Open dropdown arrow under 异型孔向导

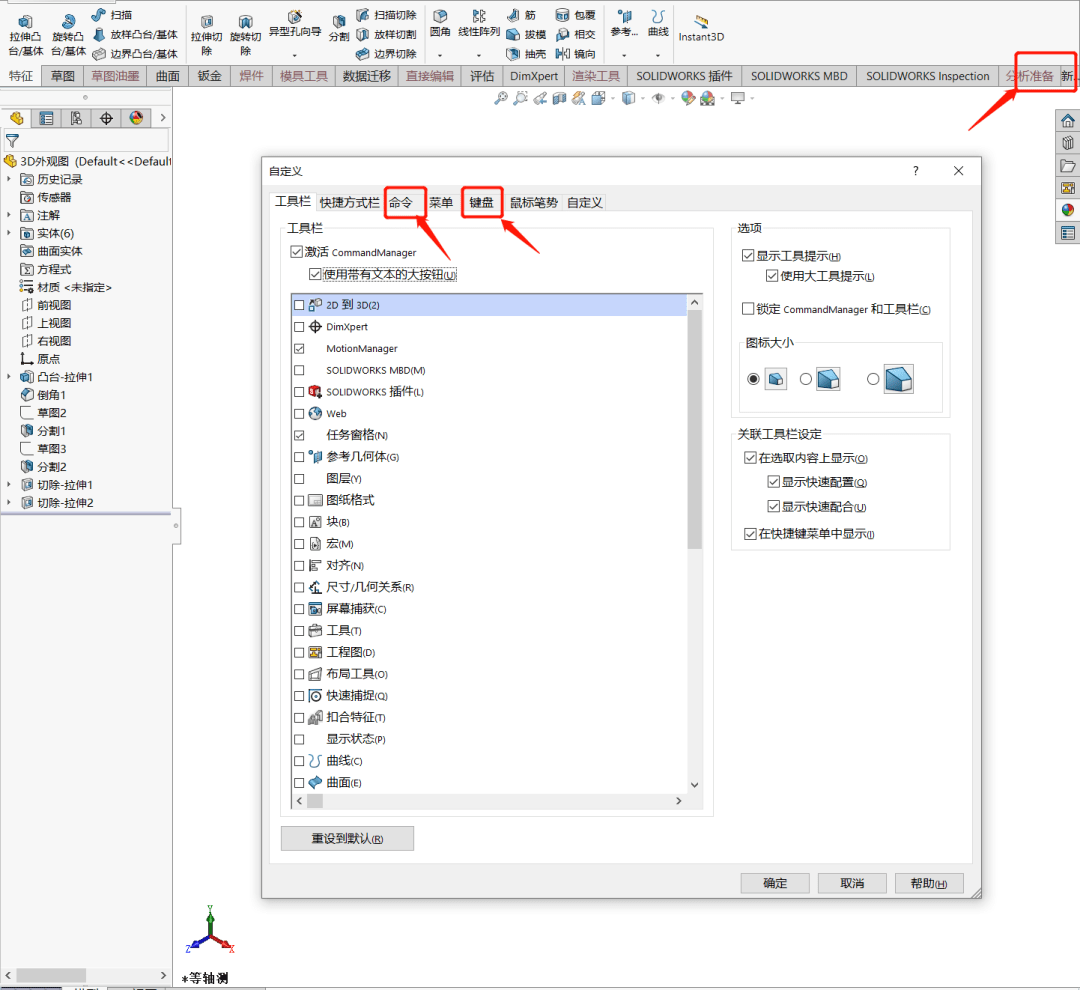click(x=295, y=55)
